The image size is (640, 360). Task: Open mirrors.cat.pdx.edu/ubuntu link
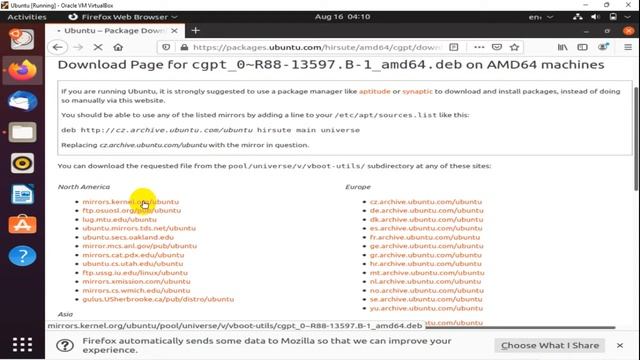click(133, 255)
